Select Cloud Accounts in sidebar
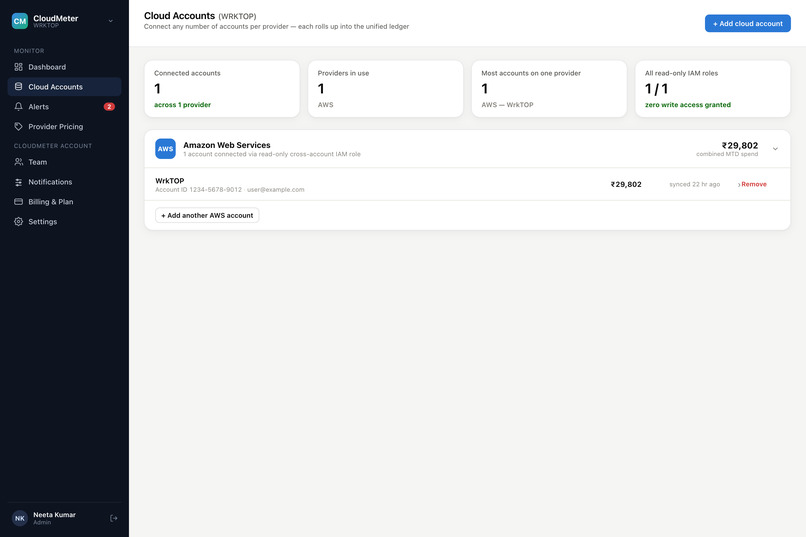This screenshot has width=806, height=537. [64, 87]
